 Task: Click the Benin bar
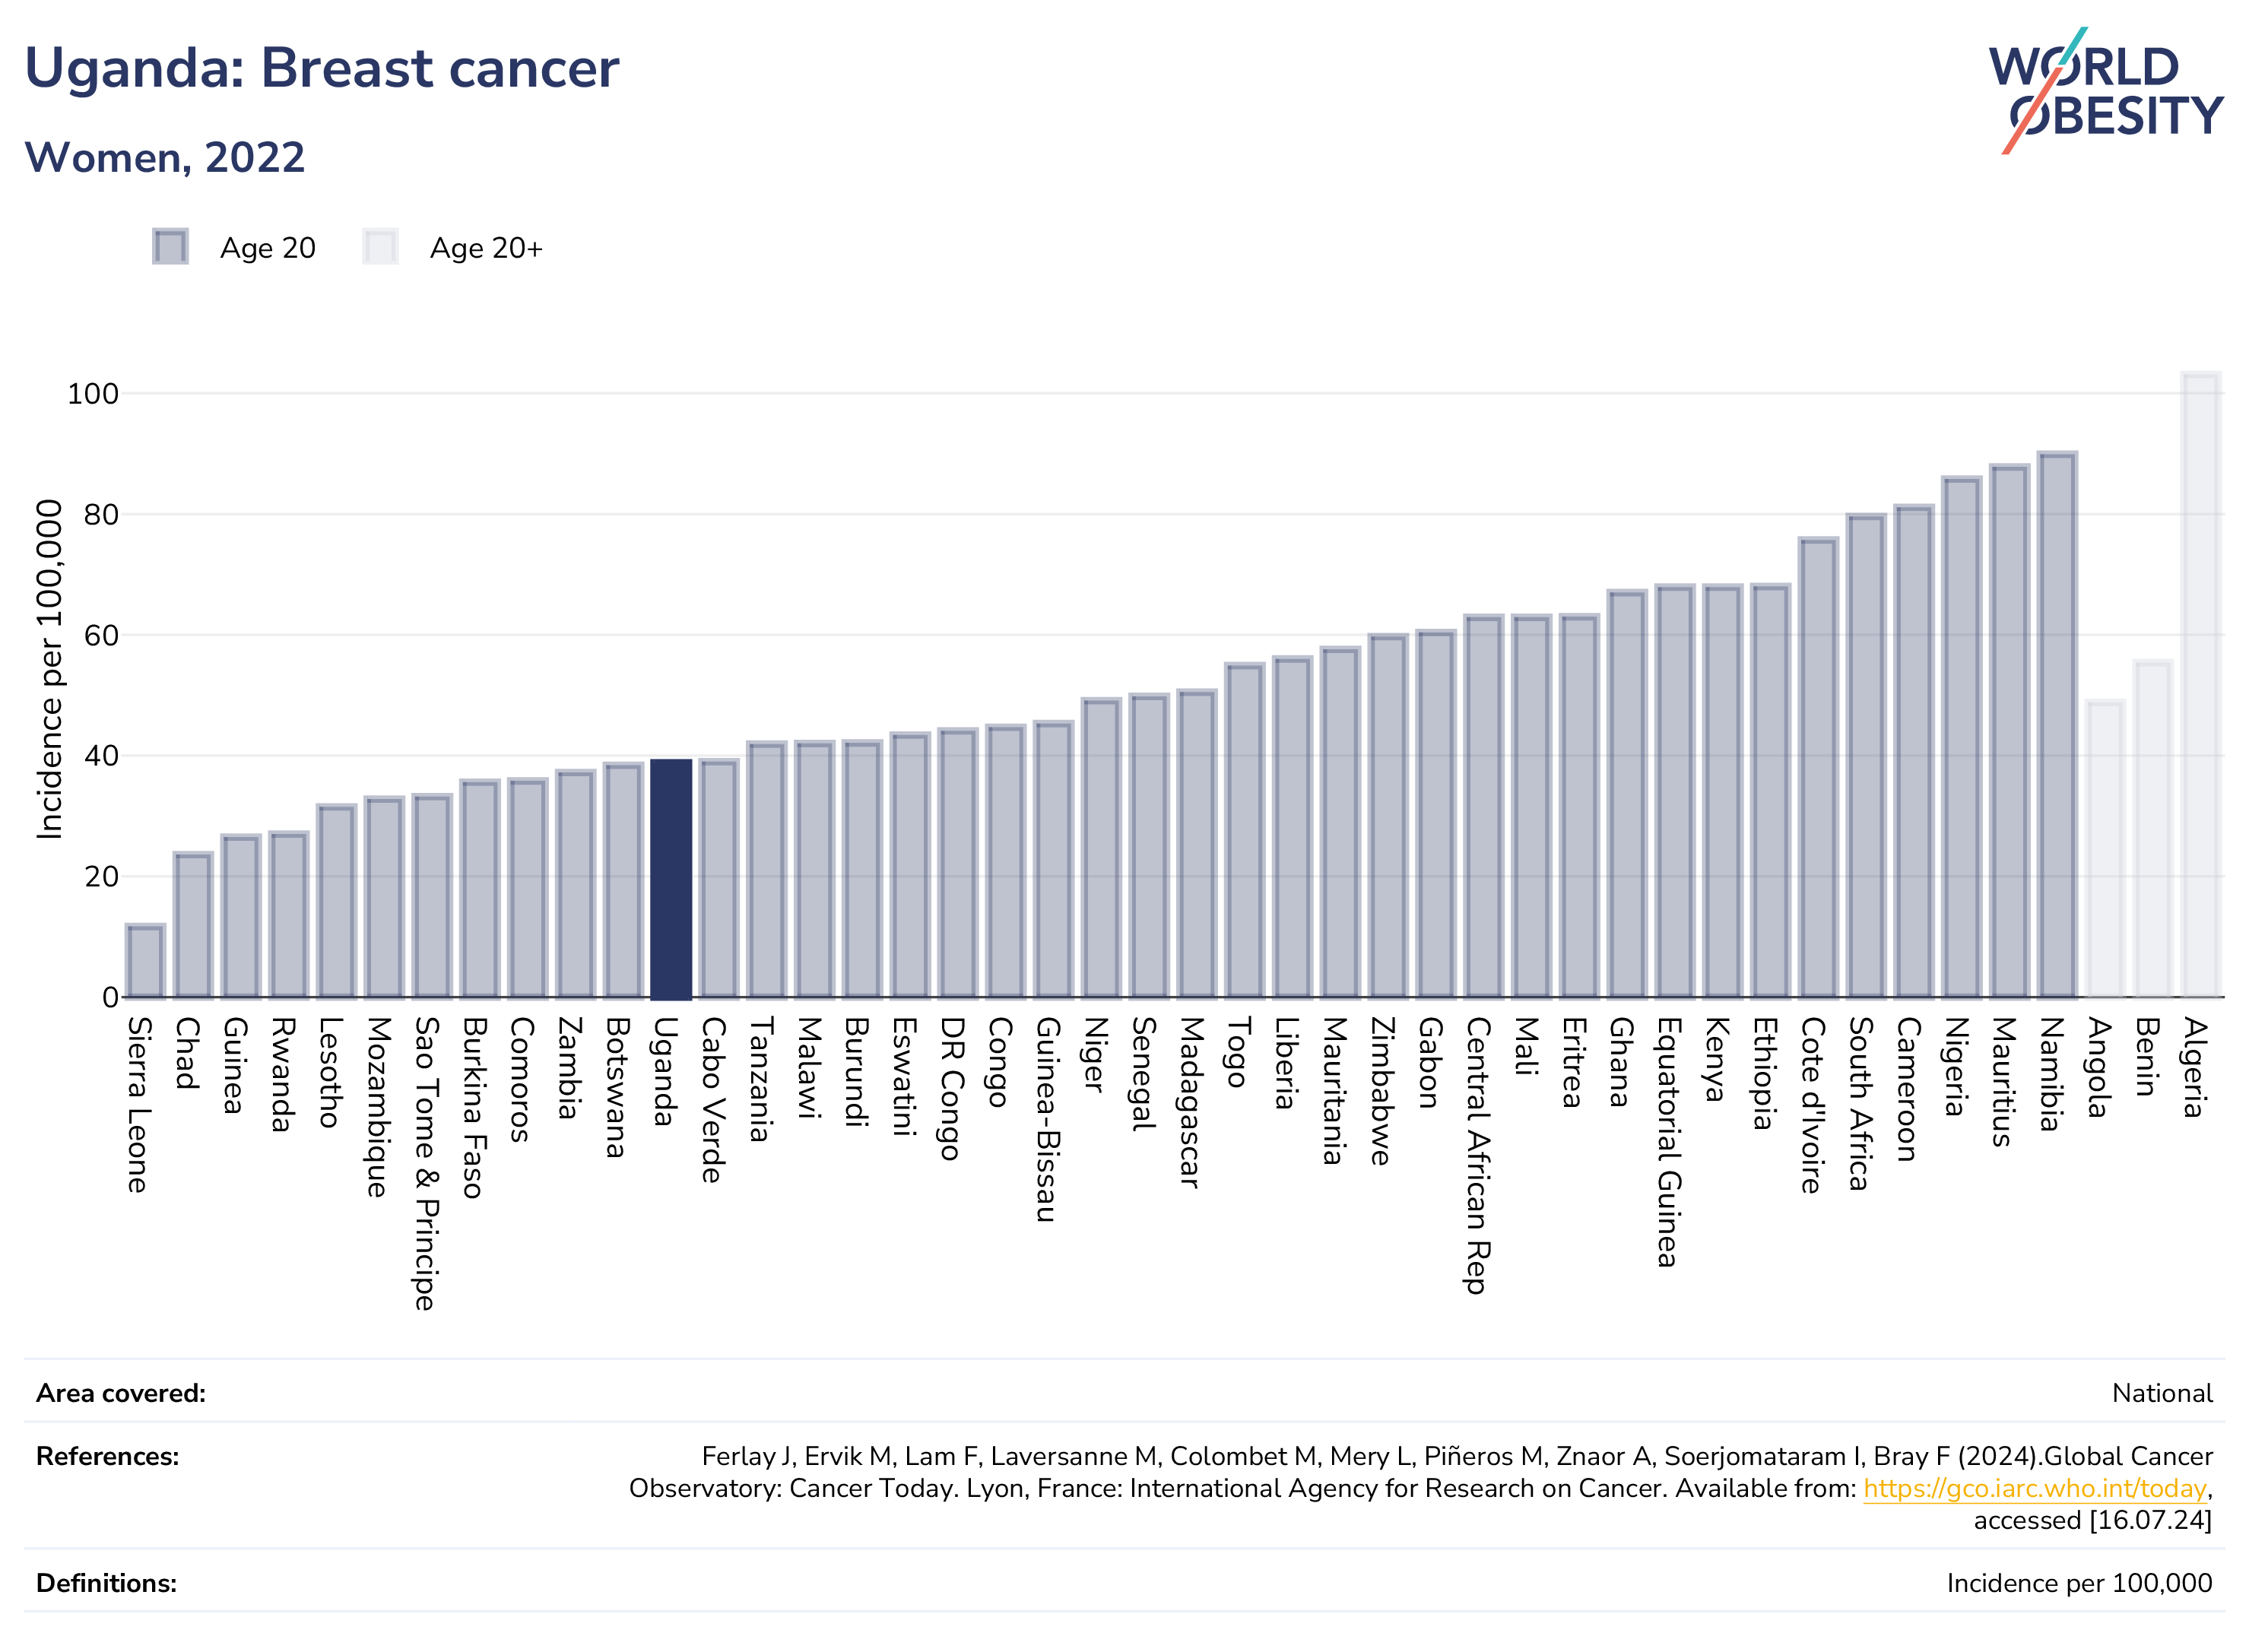point(2152,829)
